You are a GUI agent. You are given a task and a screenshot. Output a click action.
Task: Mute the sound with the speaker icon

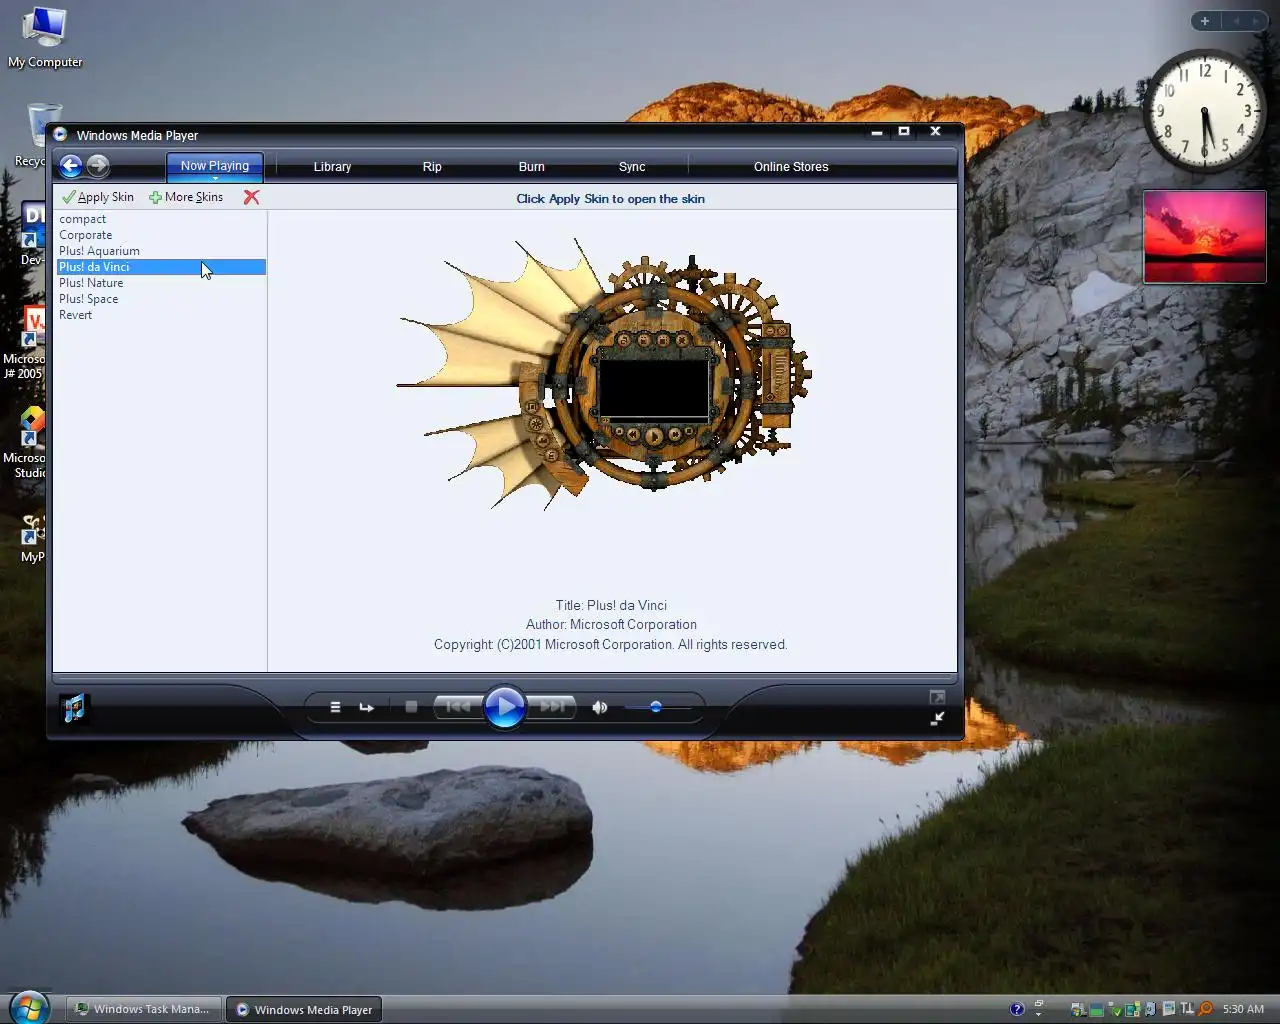(599, 707)
